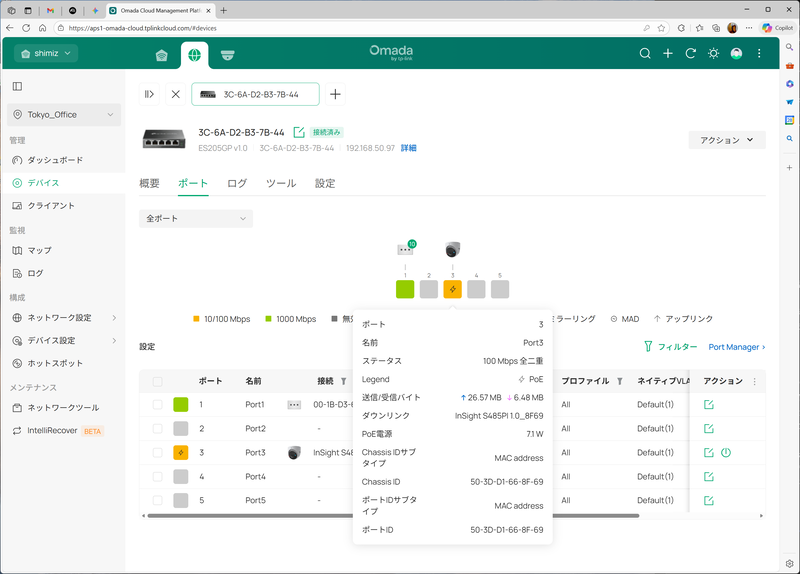Tick the Port5 row checkbox
This screenshot has width=800, height=574.
[x=158, y=501]
